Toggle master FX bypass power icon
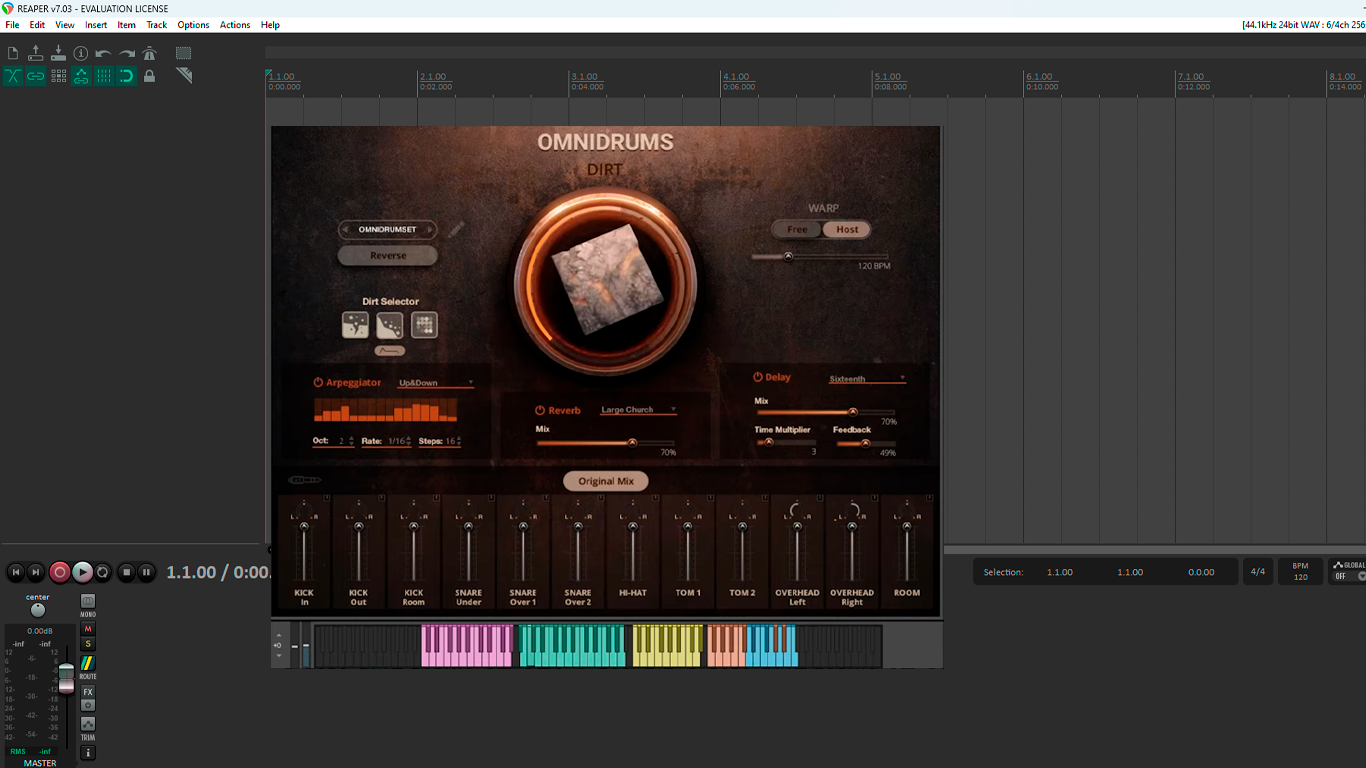 coord(88,705)
